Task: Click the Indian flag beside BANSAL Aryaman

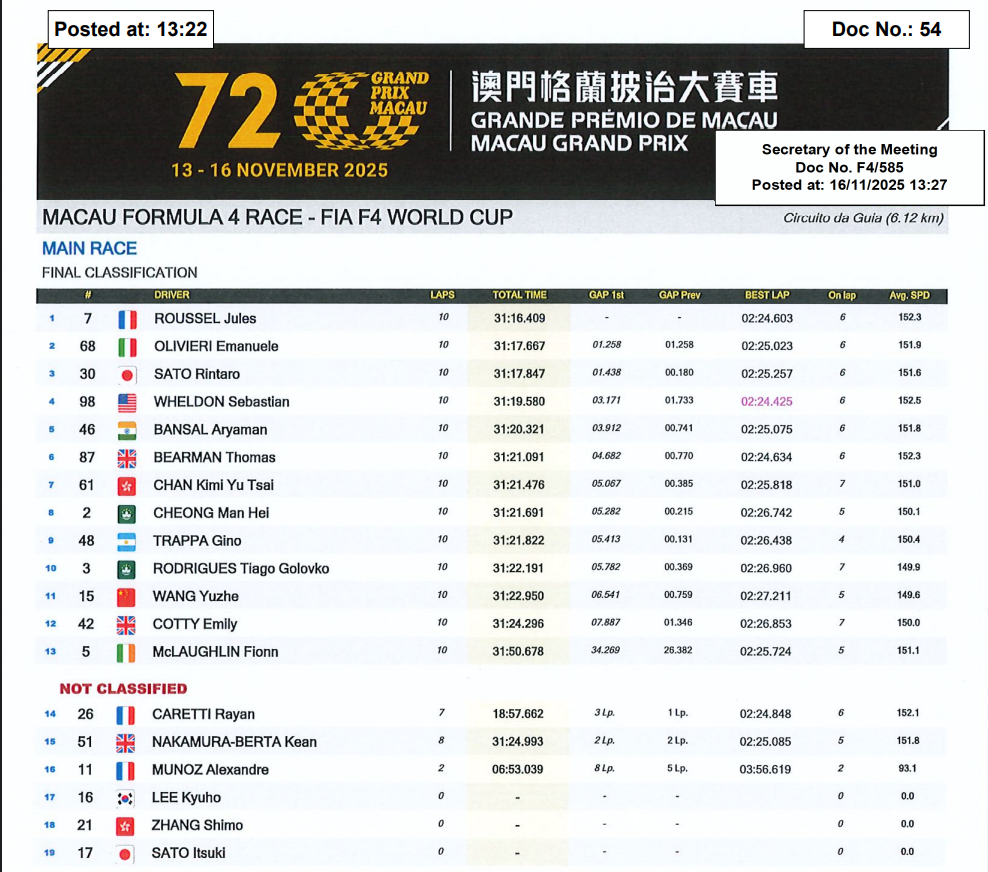Action: (x=127, y=430)
